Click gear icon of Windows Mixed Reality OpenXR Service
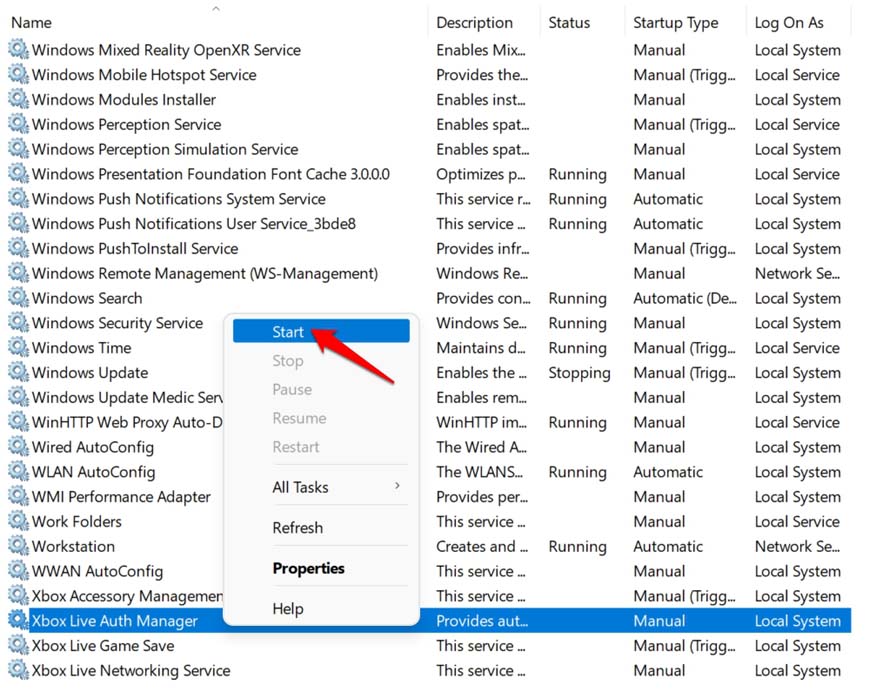This screenshot has width=876, height=692. point(18,49)
